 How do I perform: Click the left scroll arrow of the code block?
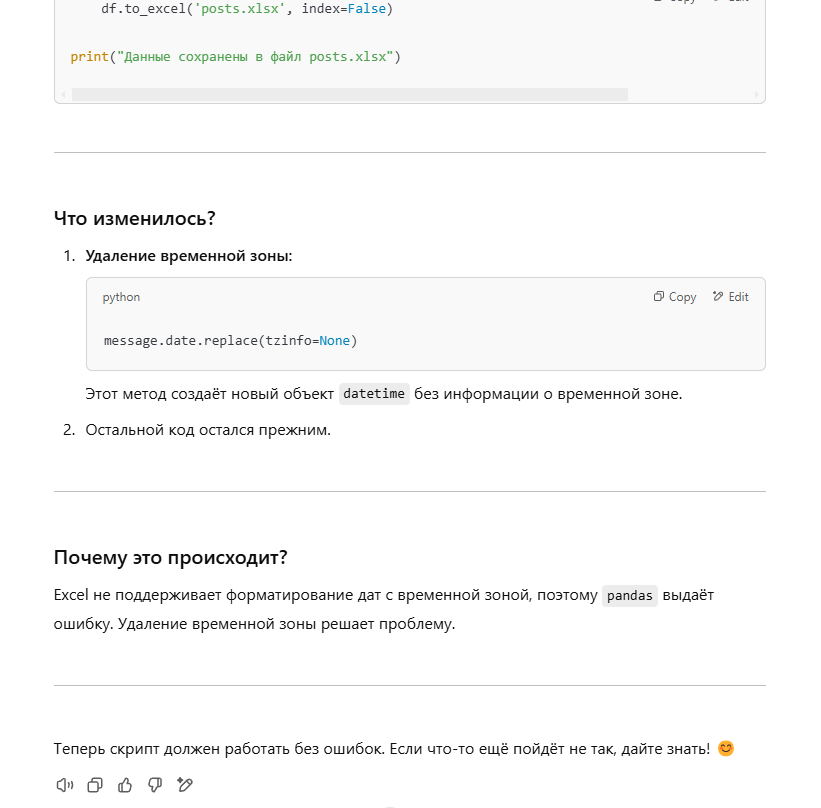point(63,95)
